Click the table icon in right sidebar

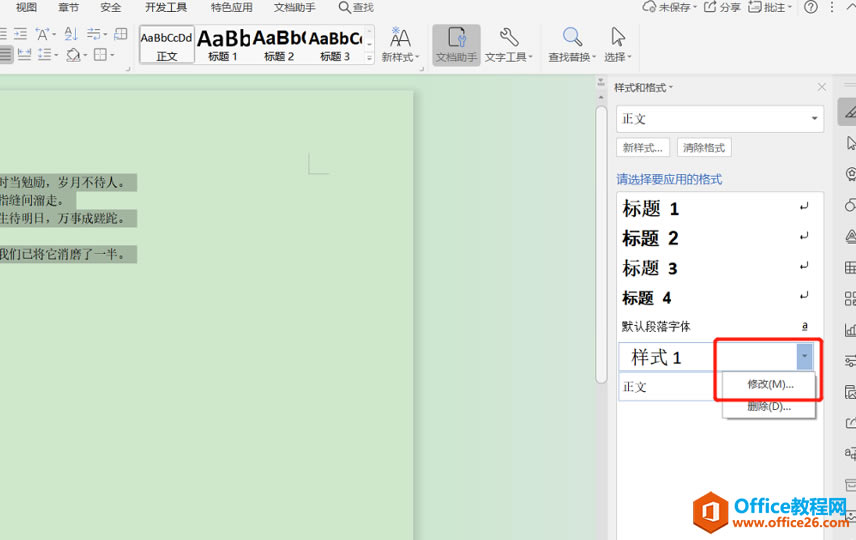click(851, 268)
